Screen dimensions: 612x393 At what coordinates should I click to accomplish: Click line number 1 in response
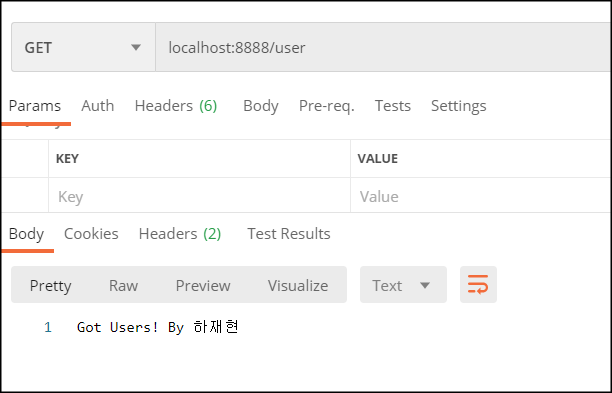(48, 327)
